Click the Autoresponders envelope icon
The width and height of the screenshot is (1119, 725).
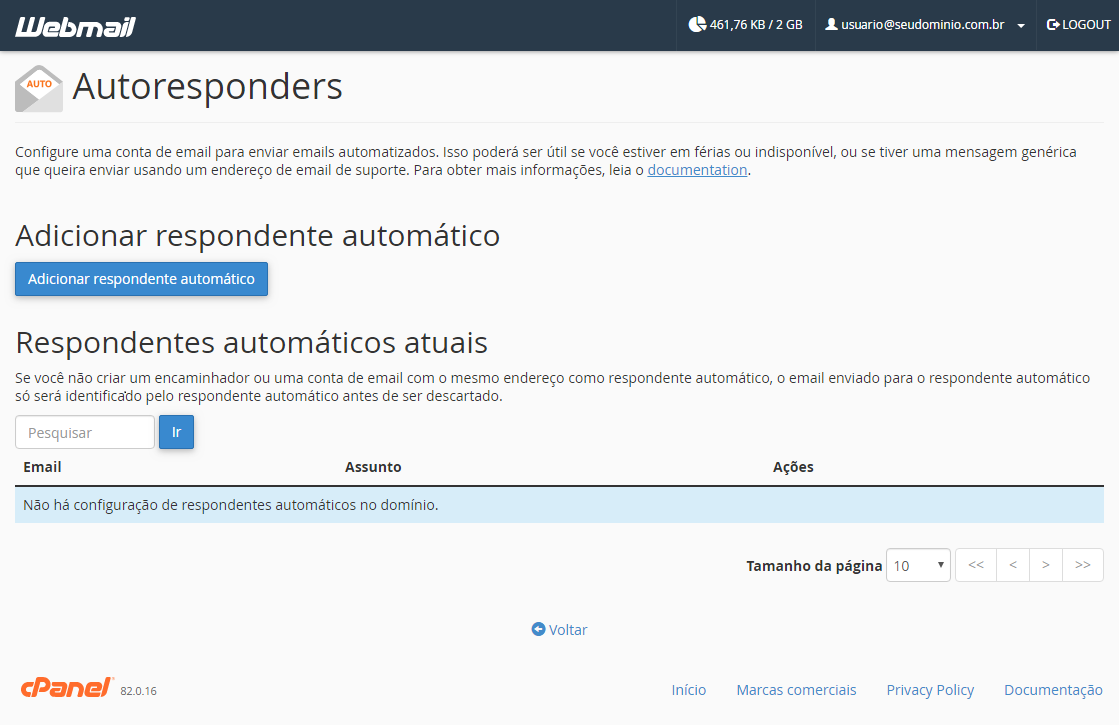pyautogui.click(x=39, y=88)
